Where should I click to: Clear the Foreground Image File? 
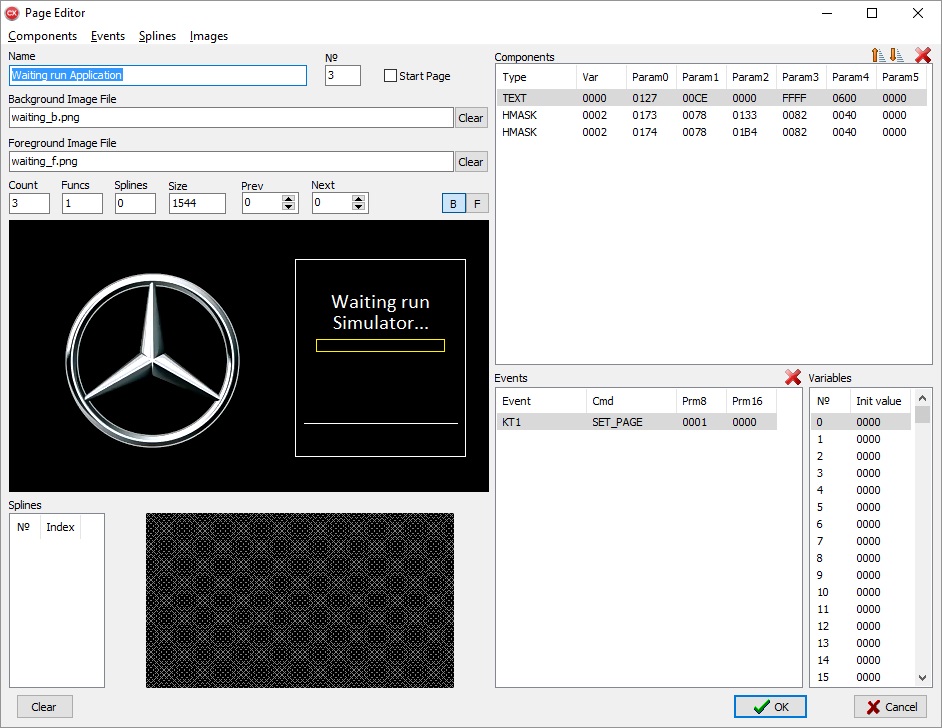click(470, 162)
